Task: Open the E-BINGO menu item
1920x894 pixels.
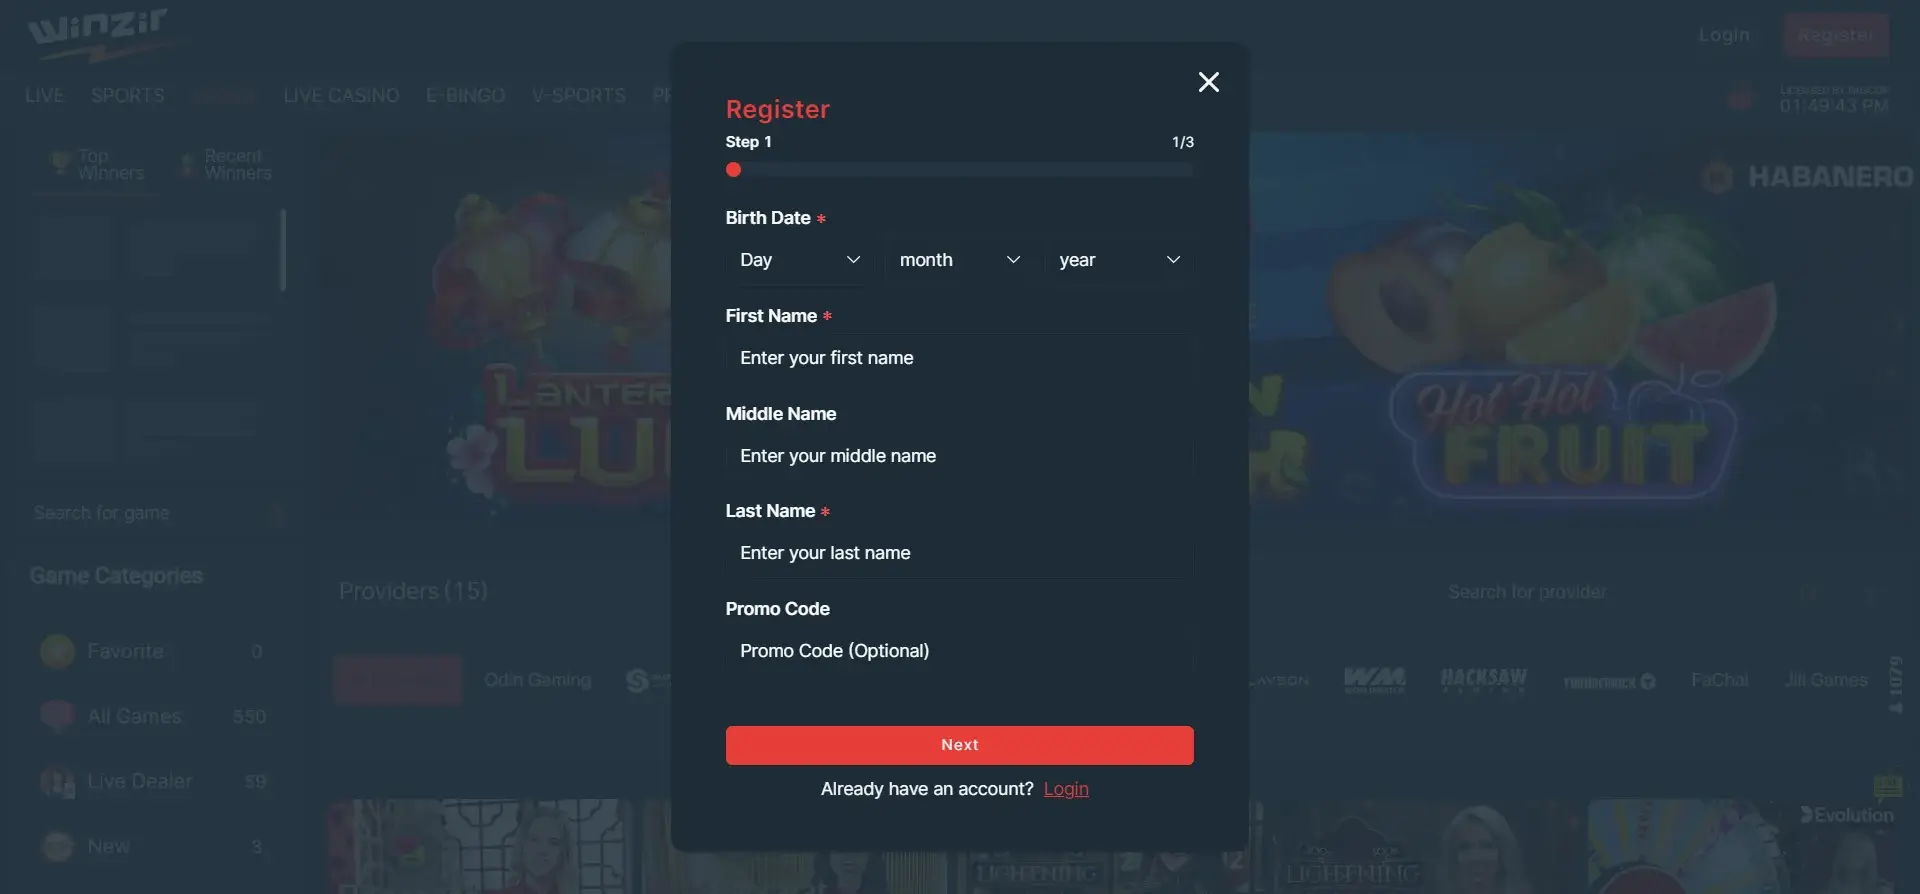Action: click(x=465, y=96)
